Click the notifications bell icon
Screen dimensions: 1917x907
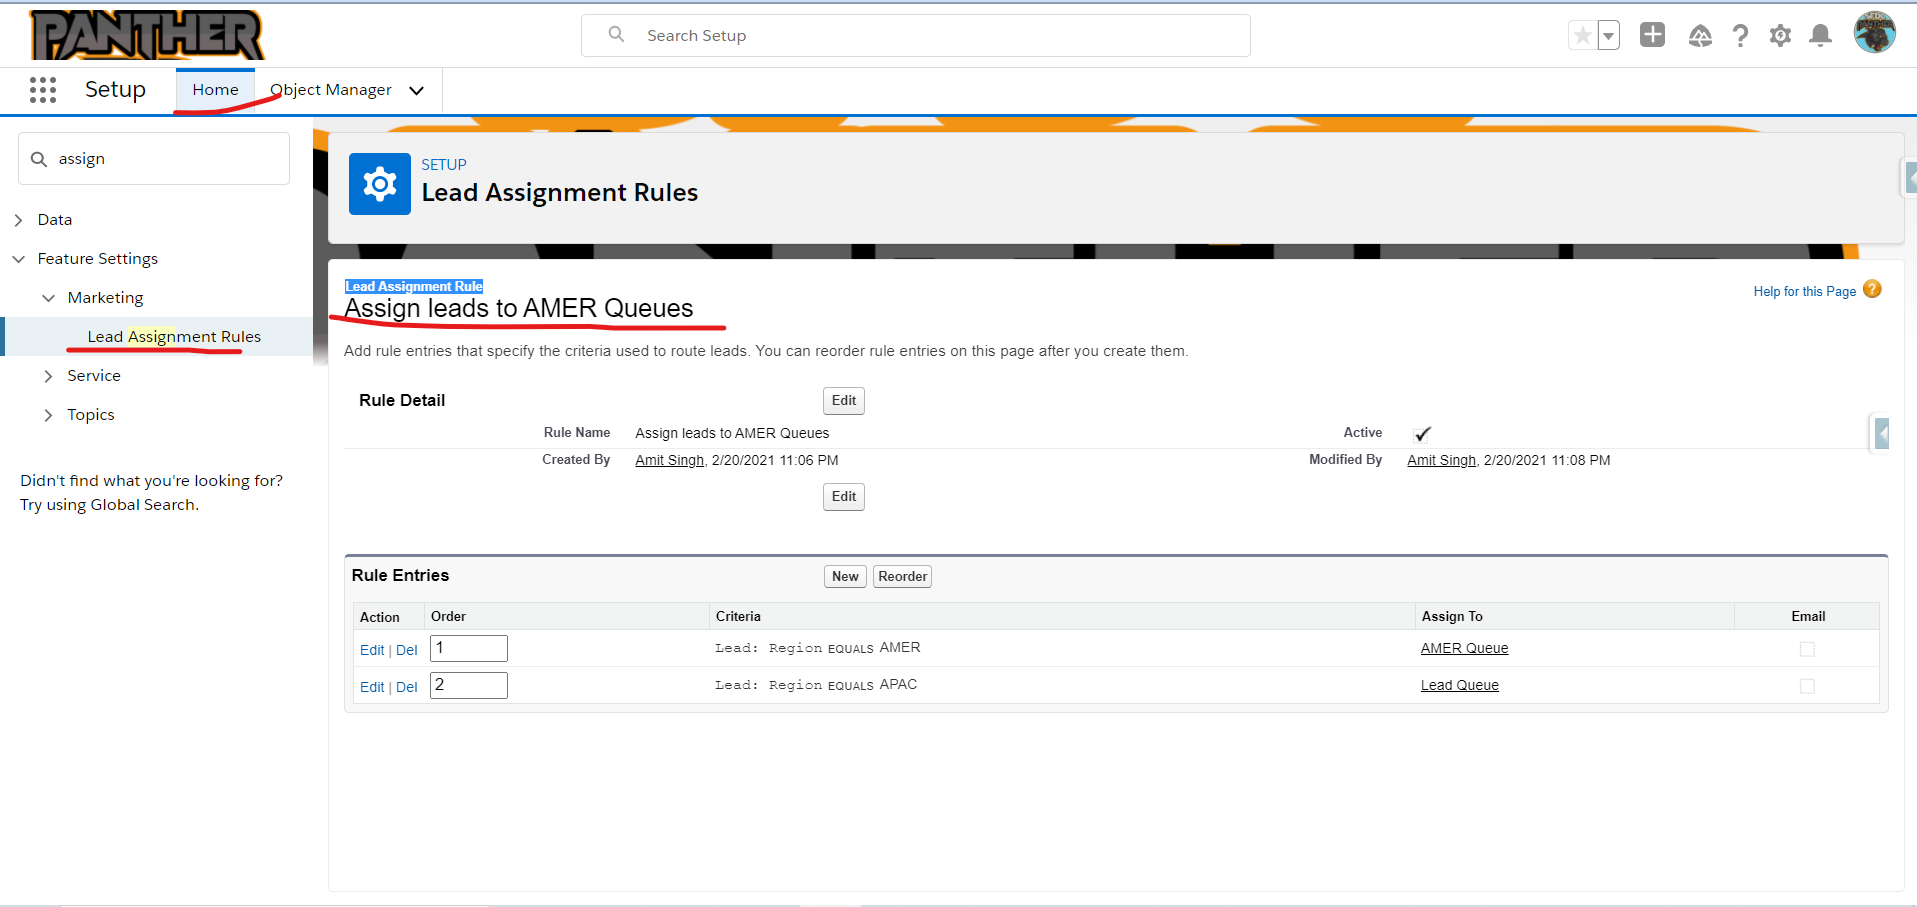[x=1820, y=35]
